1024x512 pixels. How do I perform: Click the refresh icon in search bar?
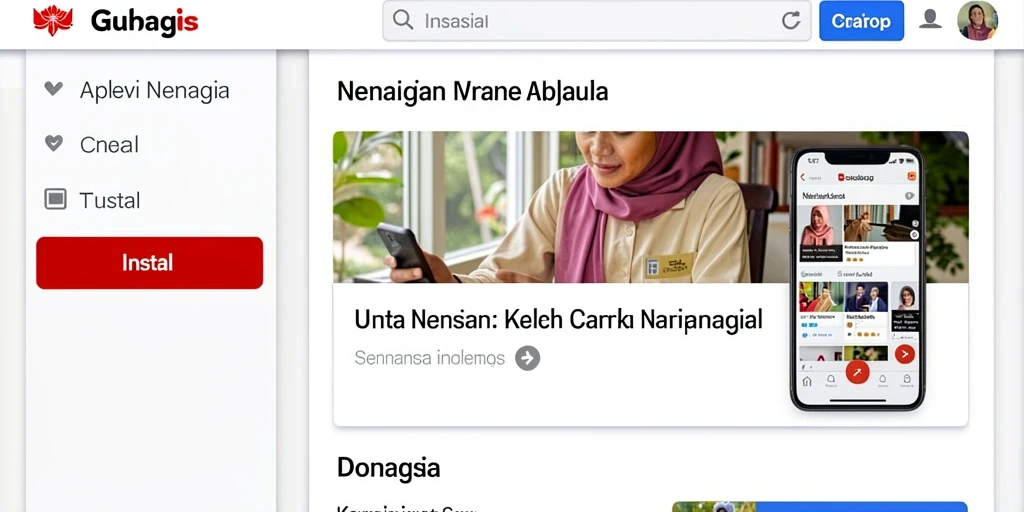click(791, 21)
